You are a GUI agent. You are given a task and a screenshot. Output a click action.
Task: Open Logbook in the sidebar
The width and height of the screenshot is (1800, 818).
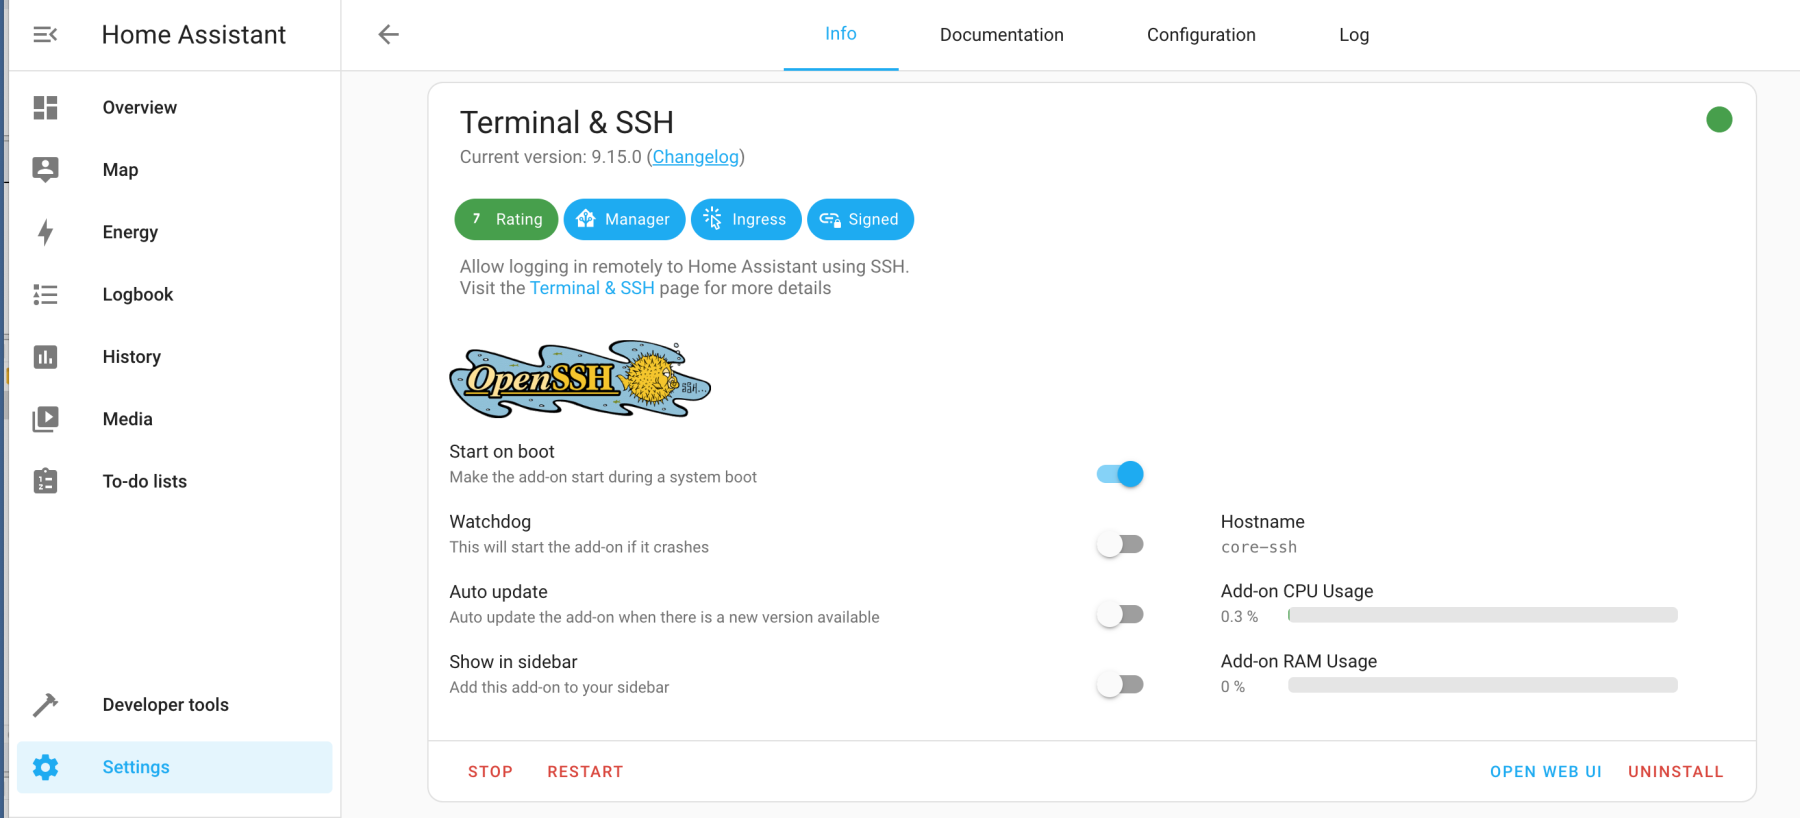(x=175, y=294)
